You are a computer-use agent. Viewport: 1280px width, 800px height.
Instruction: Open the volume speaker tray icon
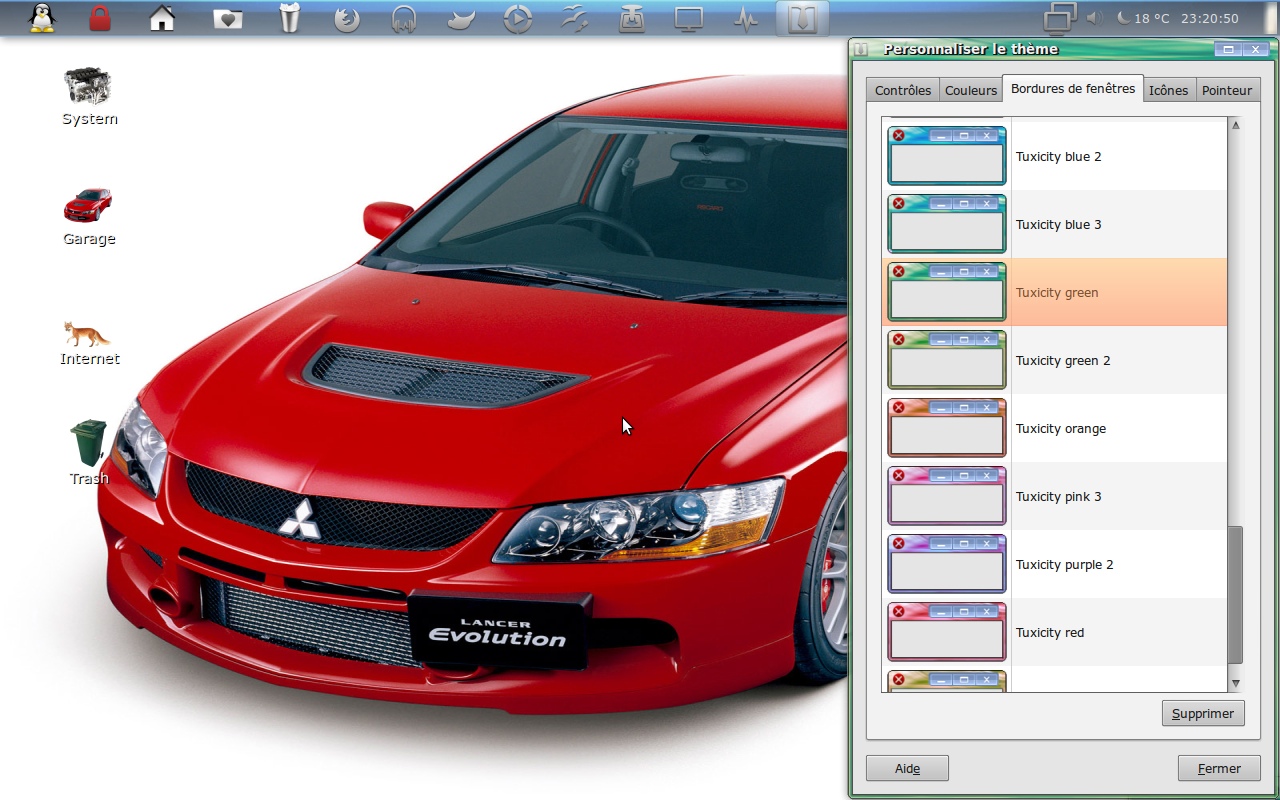pyautogui.click(x=1093, y=18)
